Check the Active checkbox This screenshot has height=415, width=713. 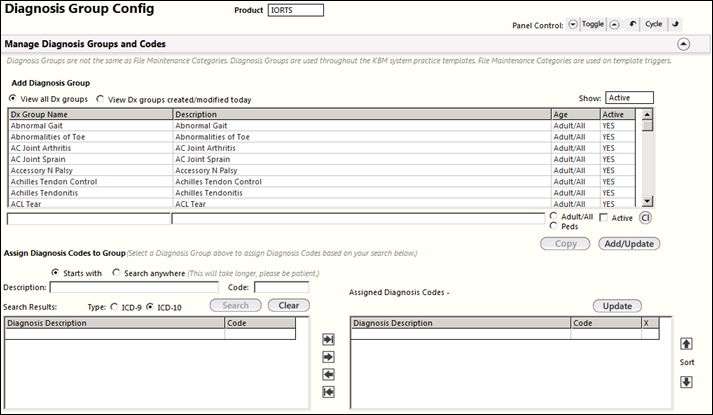(603, 218)
